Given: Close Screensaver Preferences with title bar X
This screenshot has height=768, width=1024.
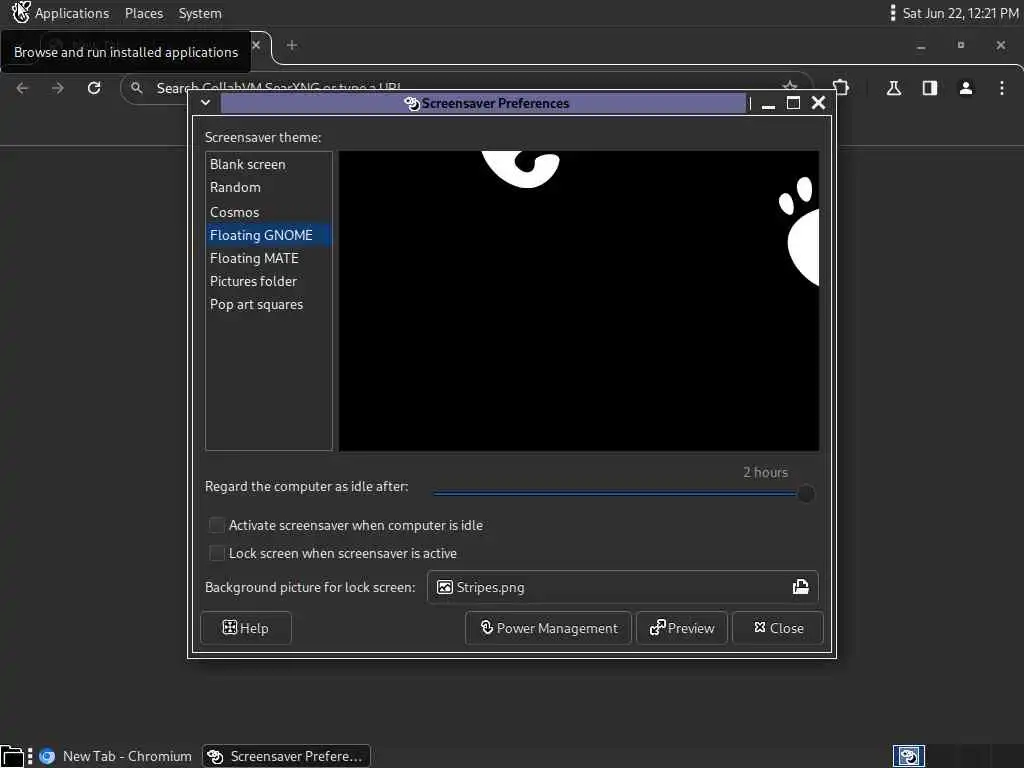Looking at the screenshot, I should [818, 103].
